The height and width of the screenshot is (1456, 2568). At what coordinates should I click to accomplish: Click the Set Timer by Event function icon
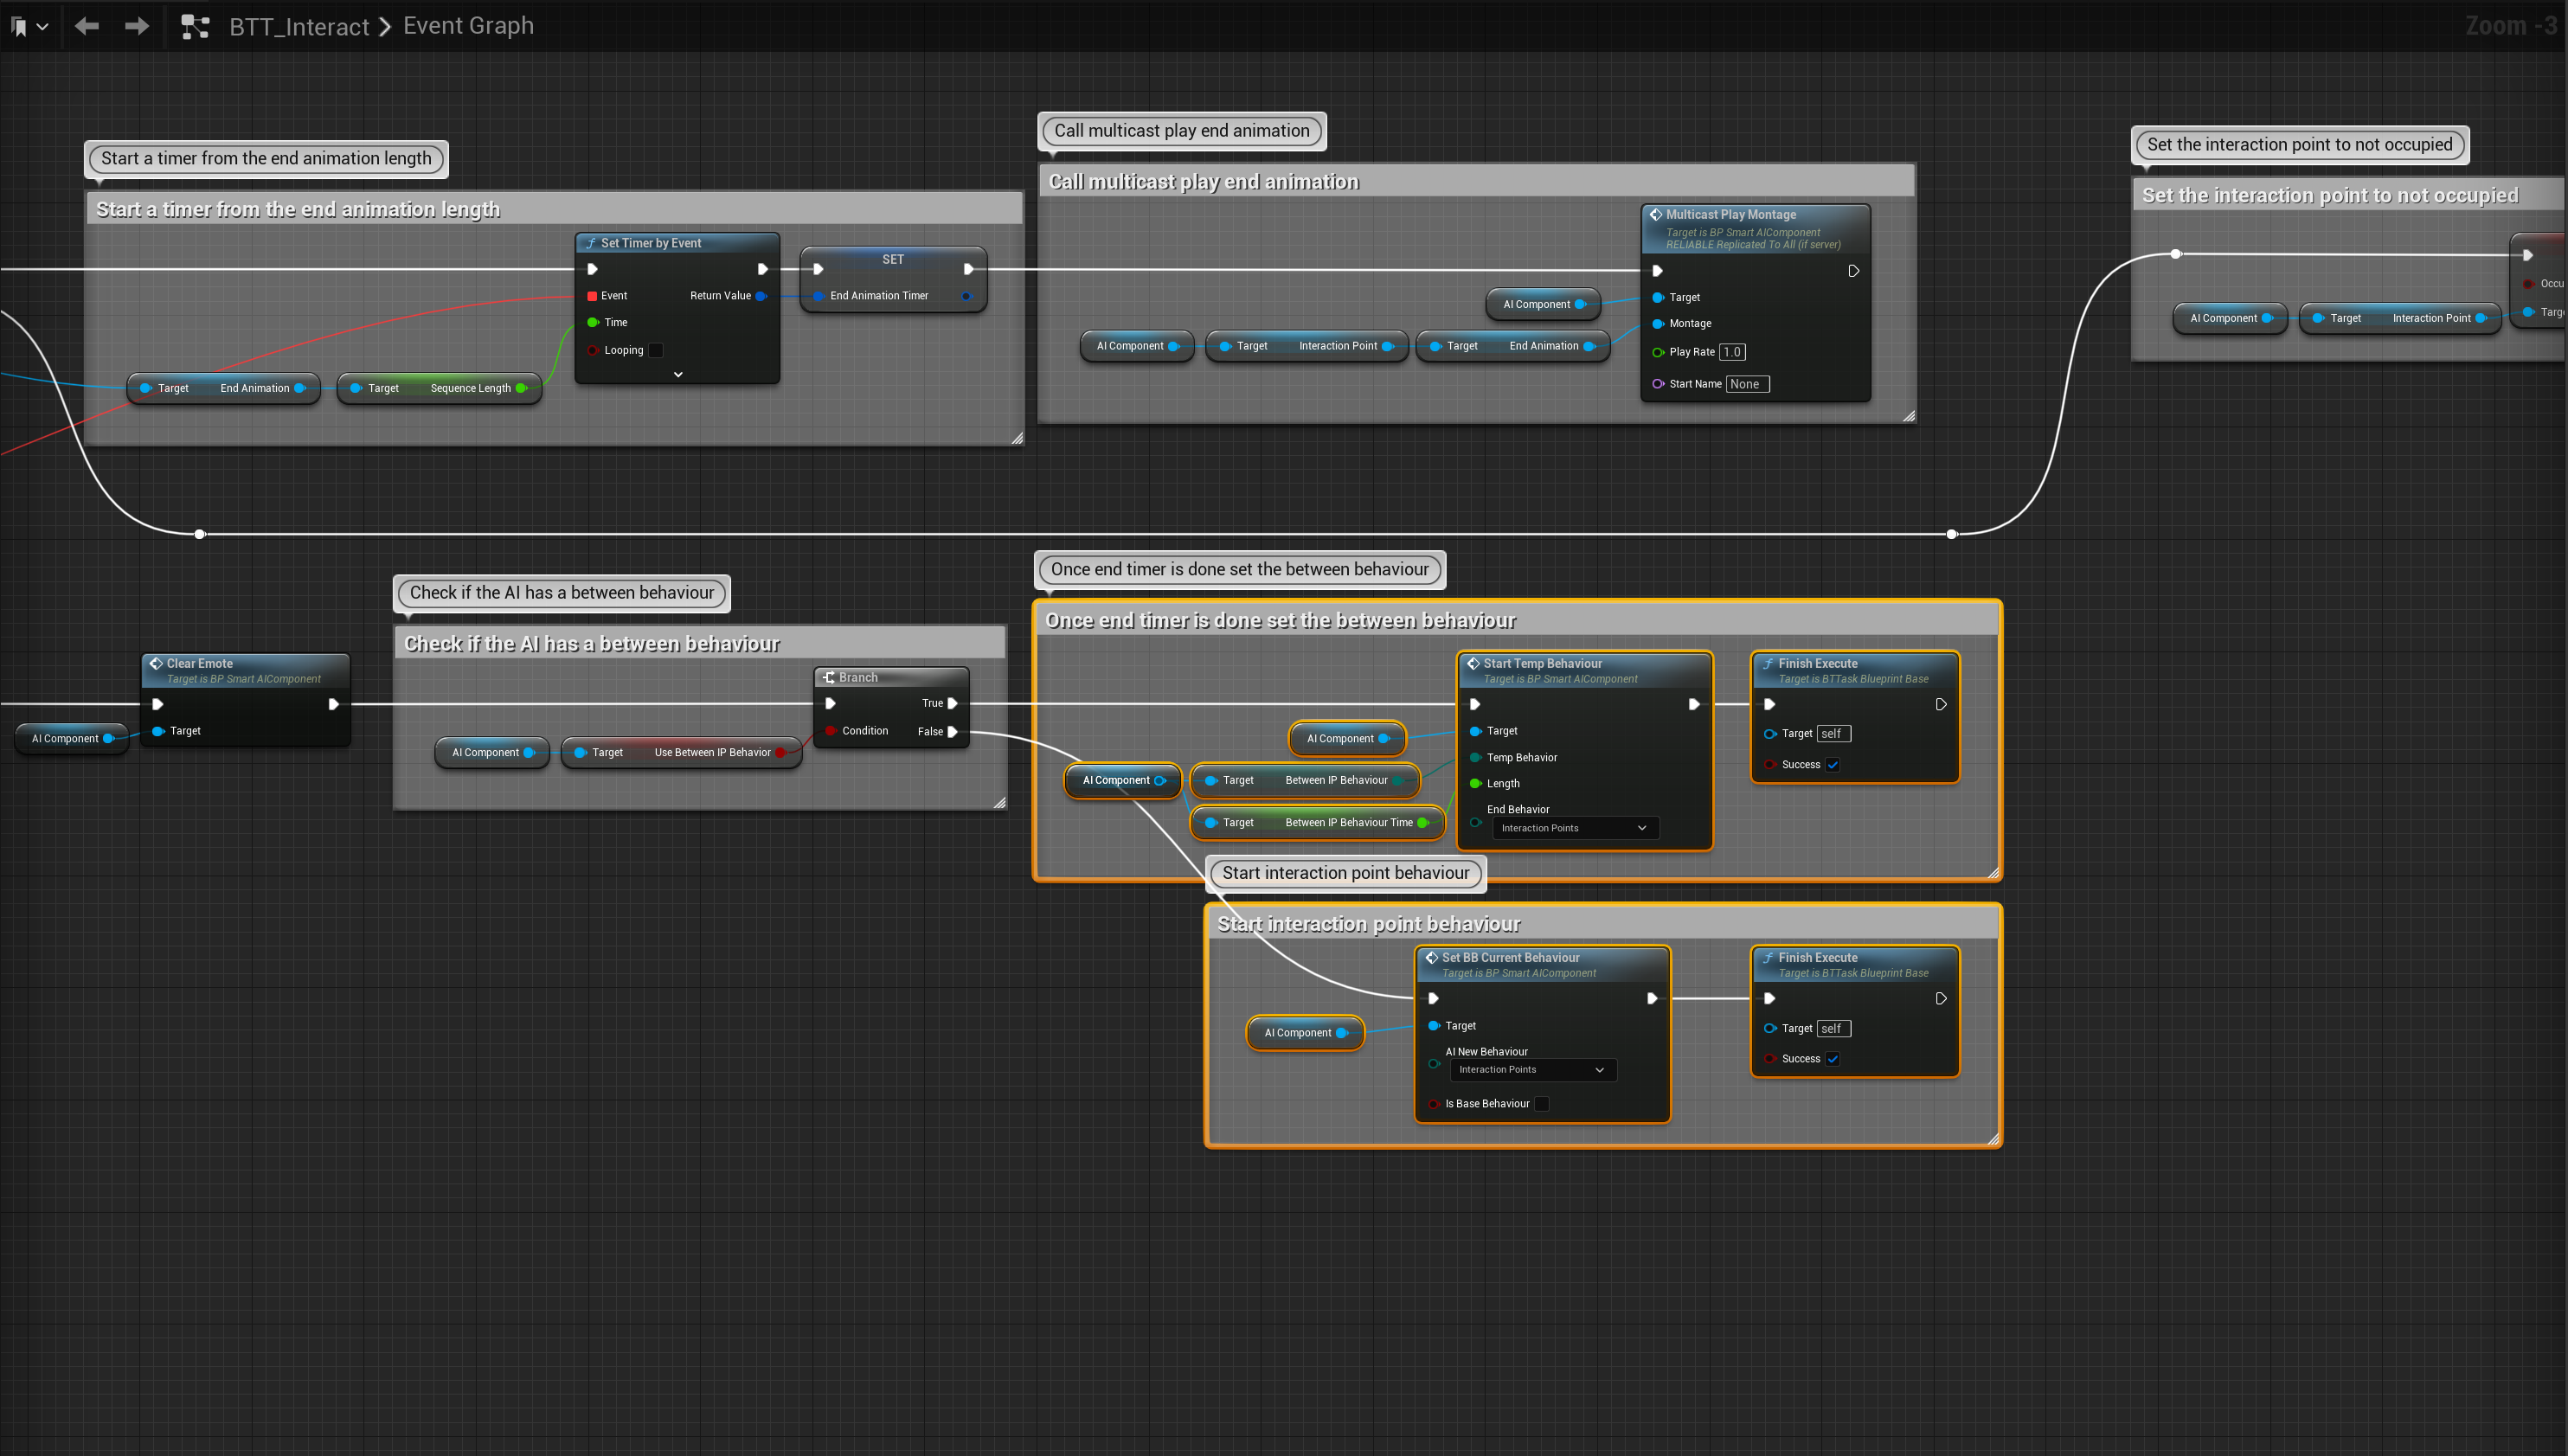pyautogui.click(x=590, y=243)
